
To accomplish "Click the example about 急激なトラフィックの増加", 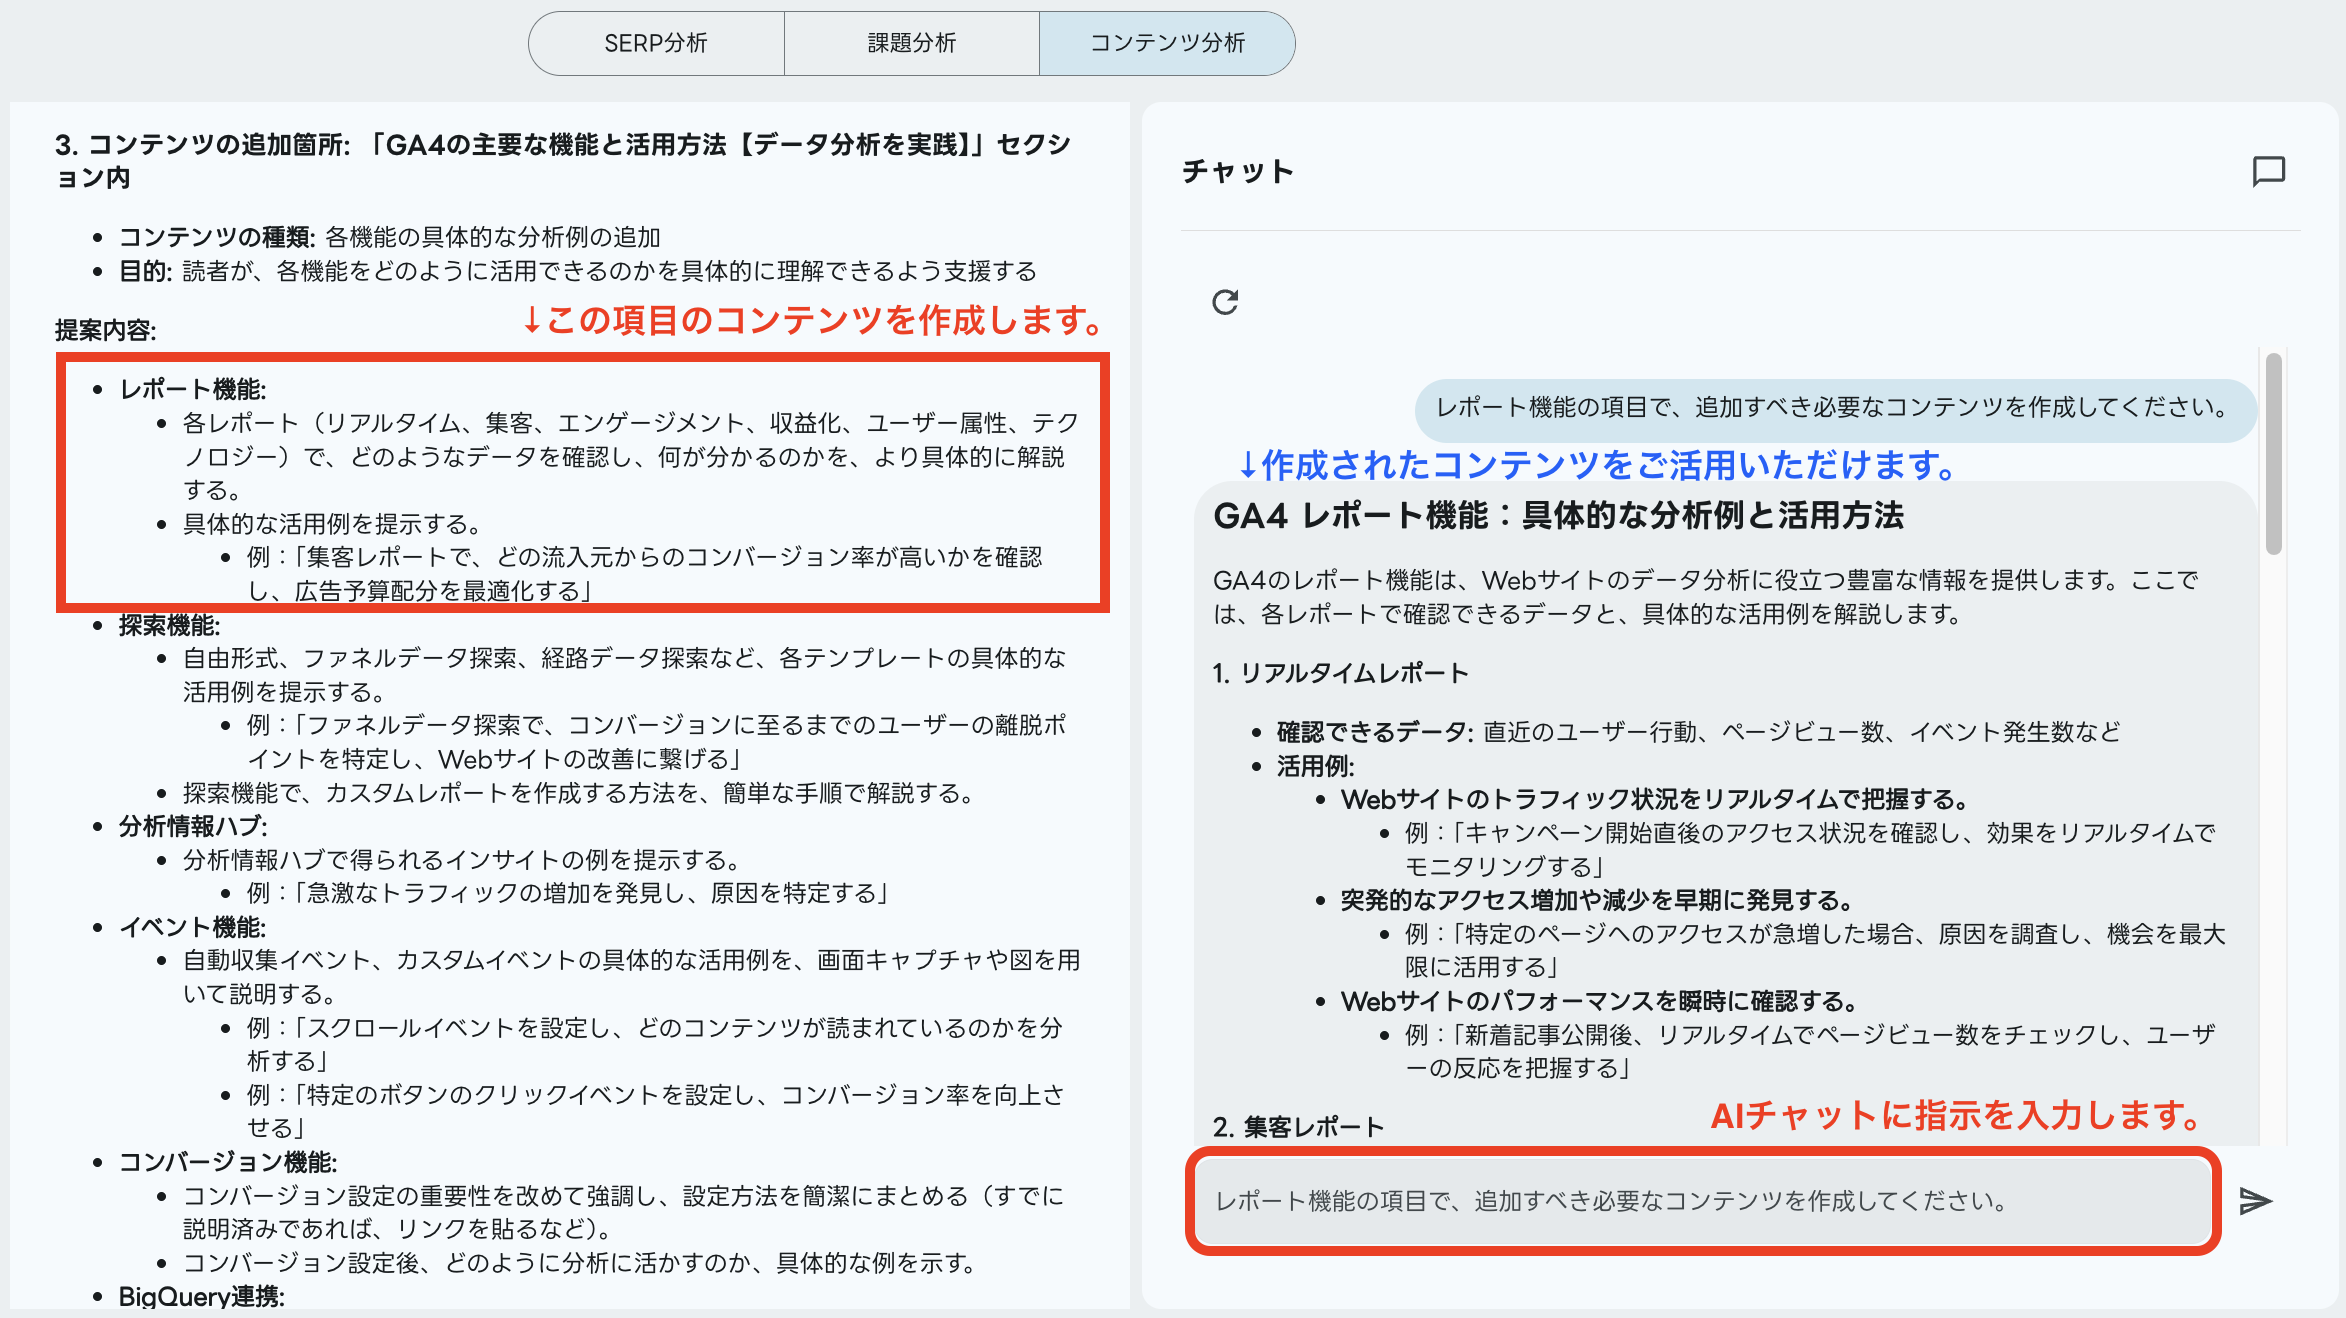I will point(568,893).
